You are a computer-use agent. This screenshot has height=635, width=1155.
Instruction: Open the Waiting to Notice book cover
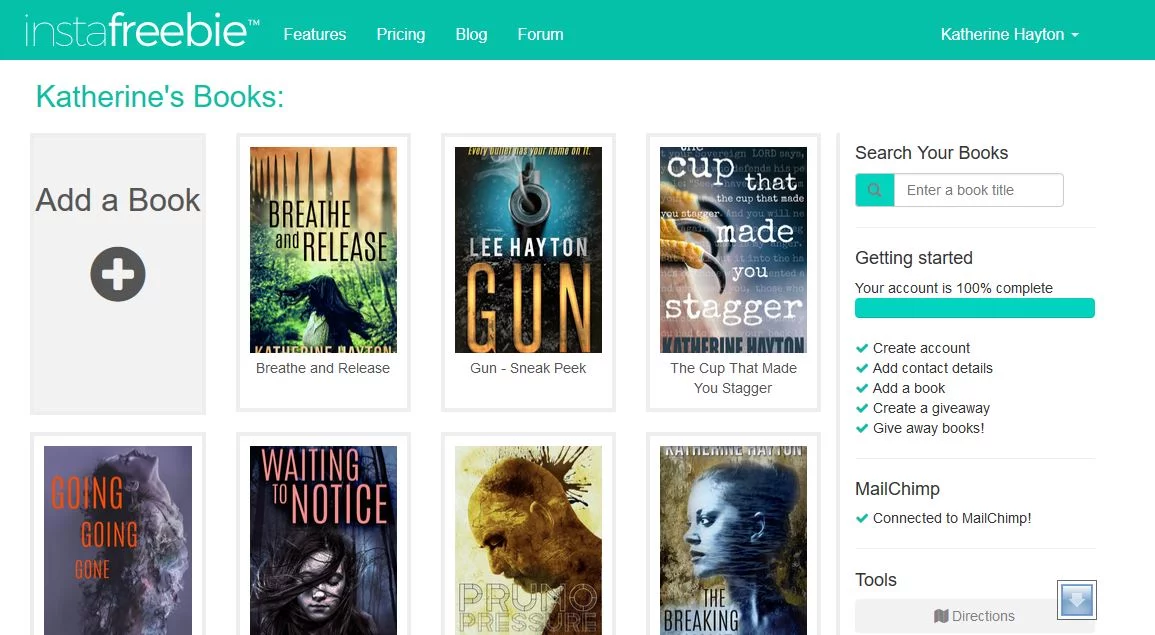pos(323,540)
